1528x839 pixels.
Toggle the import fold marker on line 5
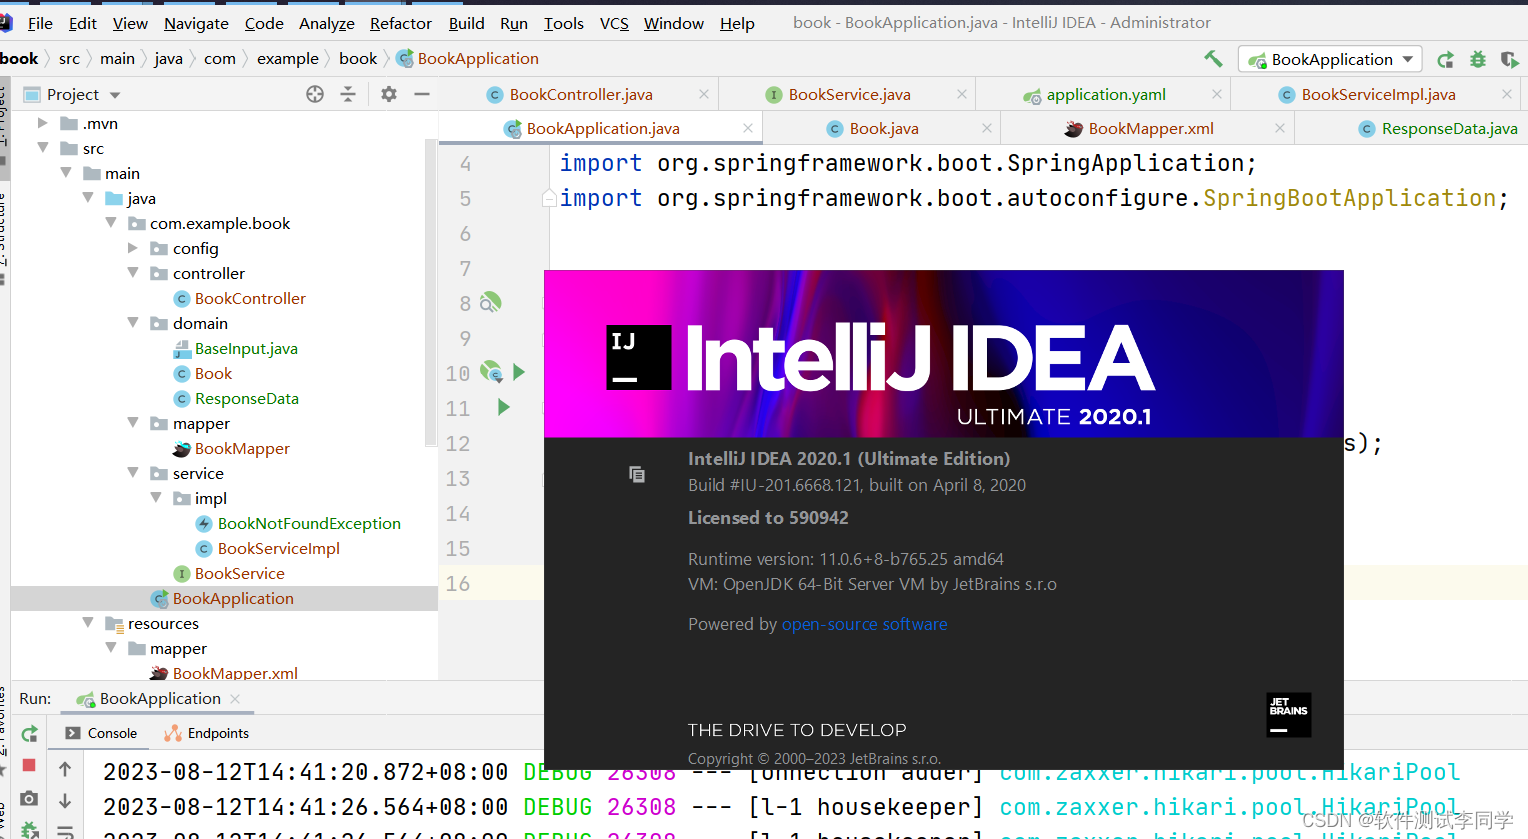[549, 198]
